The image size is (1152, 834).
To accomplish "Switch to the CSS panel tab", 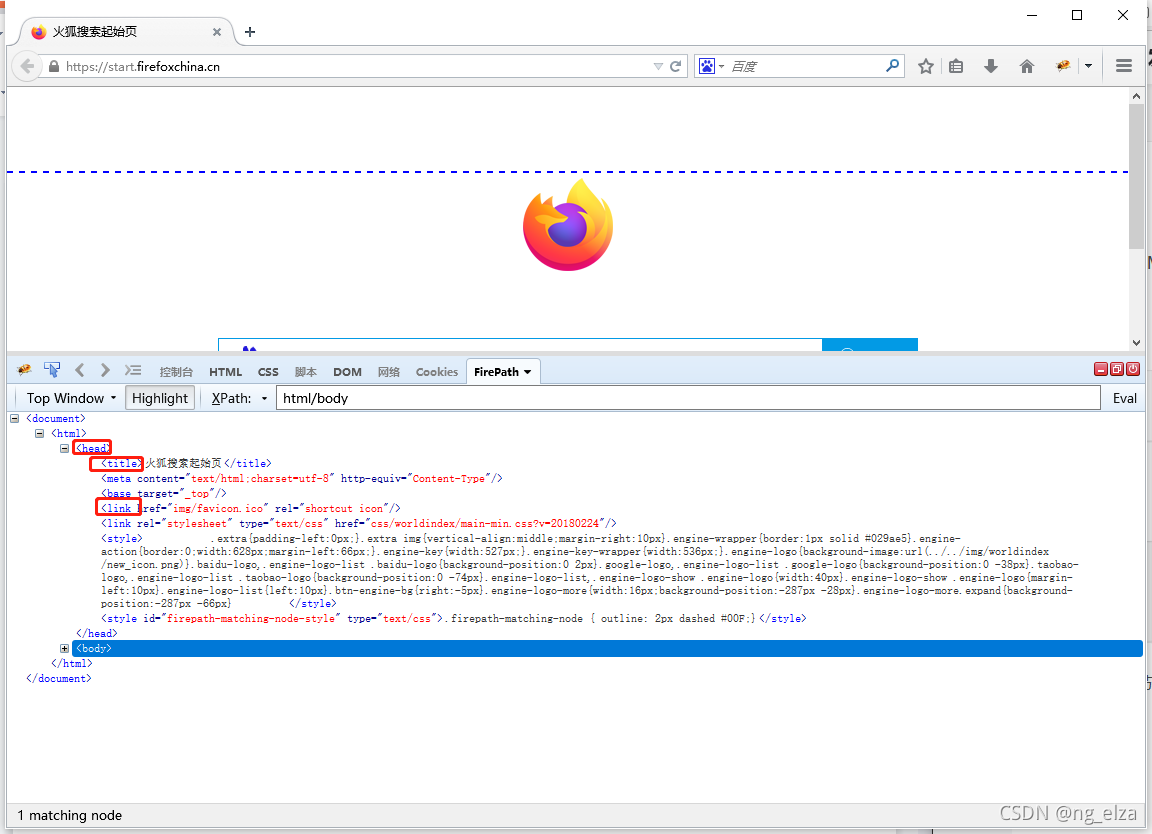I will [x=268, y=372].
